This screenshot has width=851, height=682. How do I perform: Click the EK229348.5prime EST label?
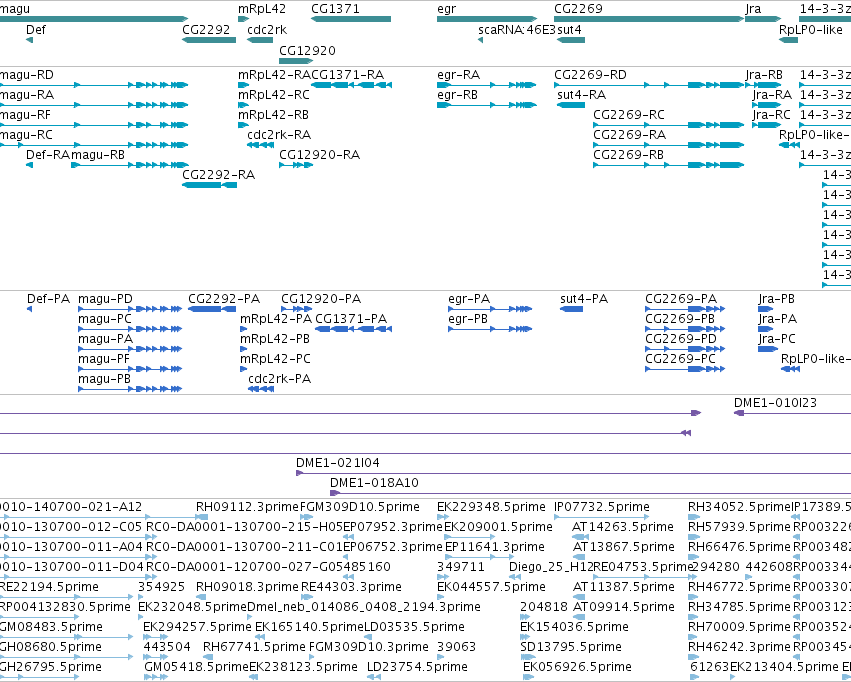pyautogui.click(x=491, y=507)
